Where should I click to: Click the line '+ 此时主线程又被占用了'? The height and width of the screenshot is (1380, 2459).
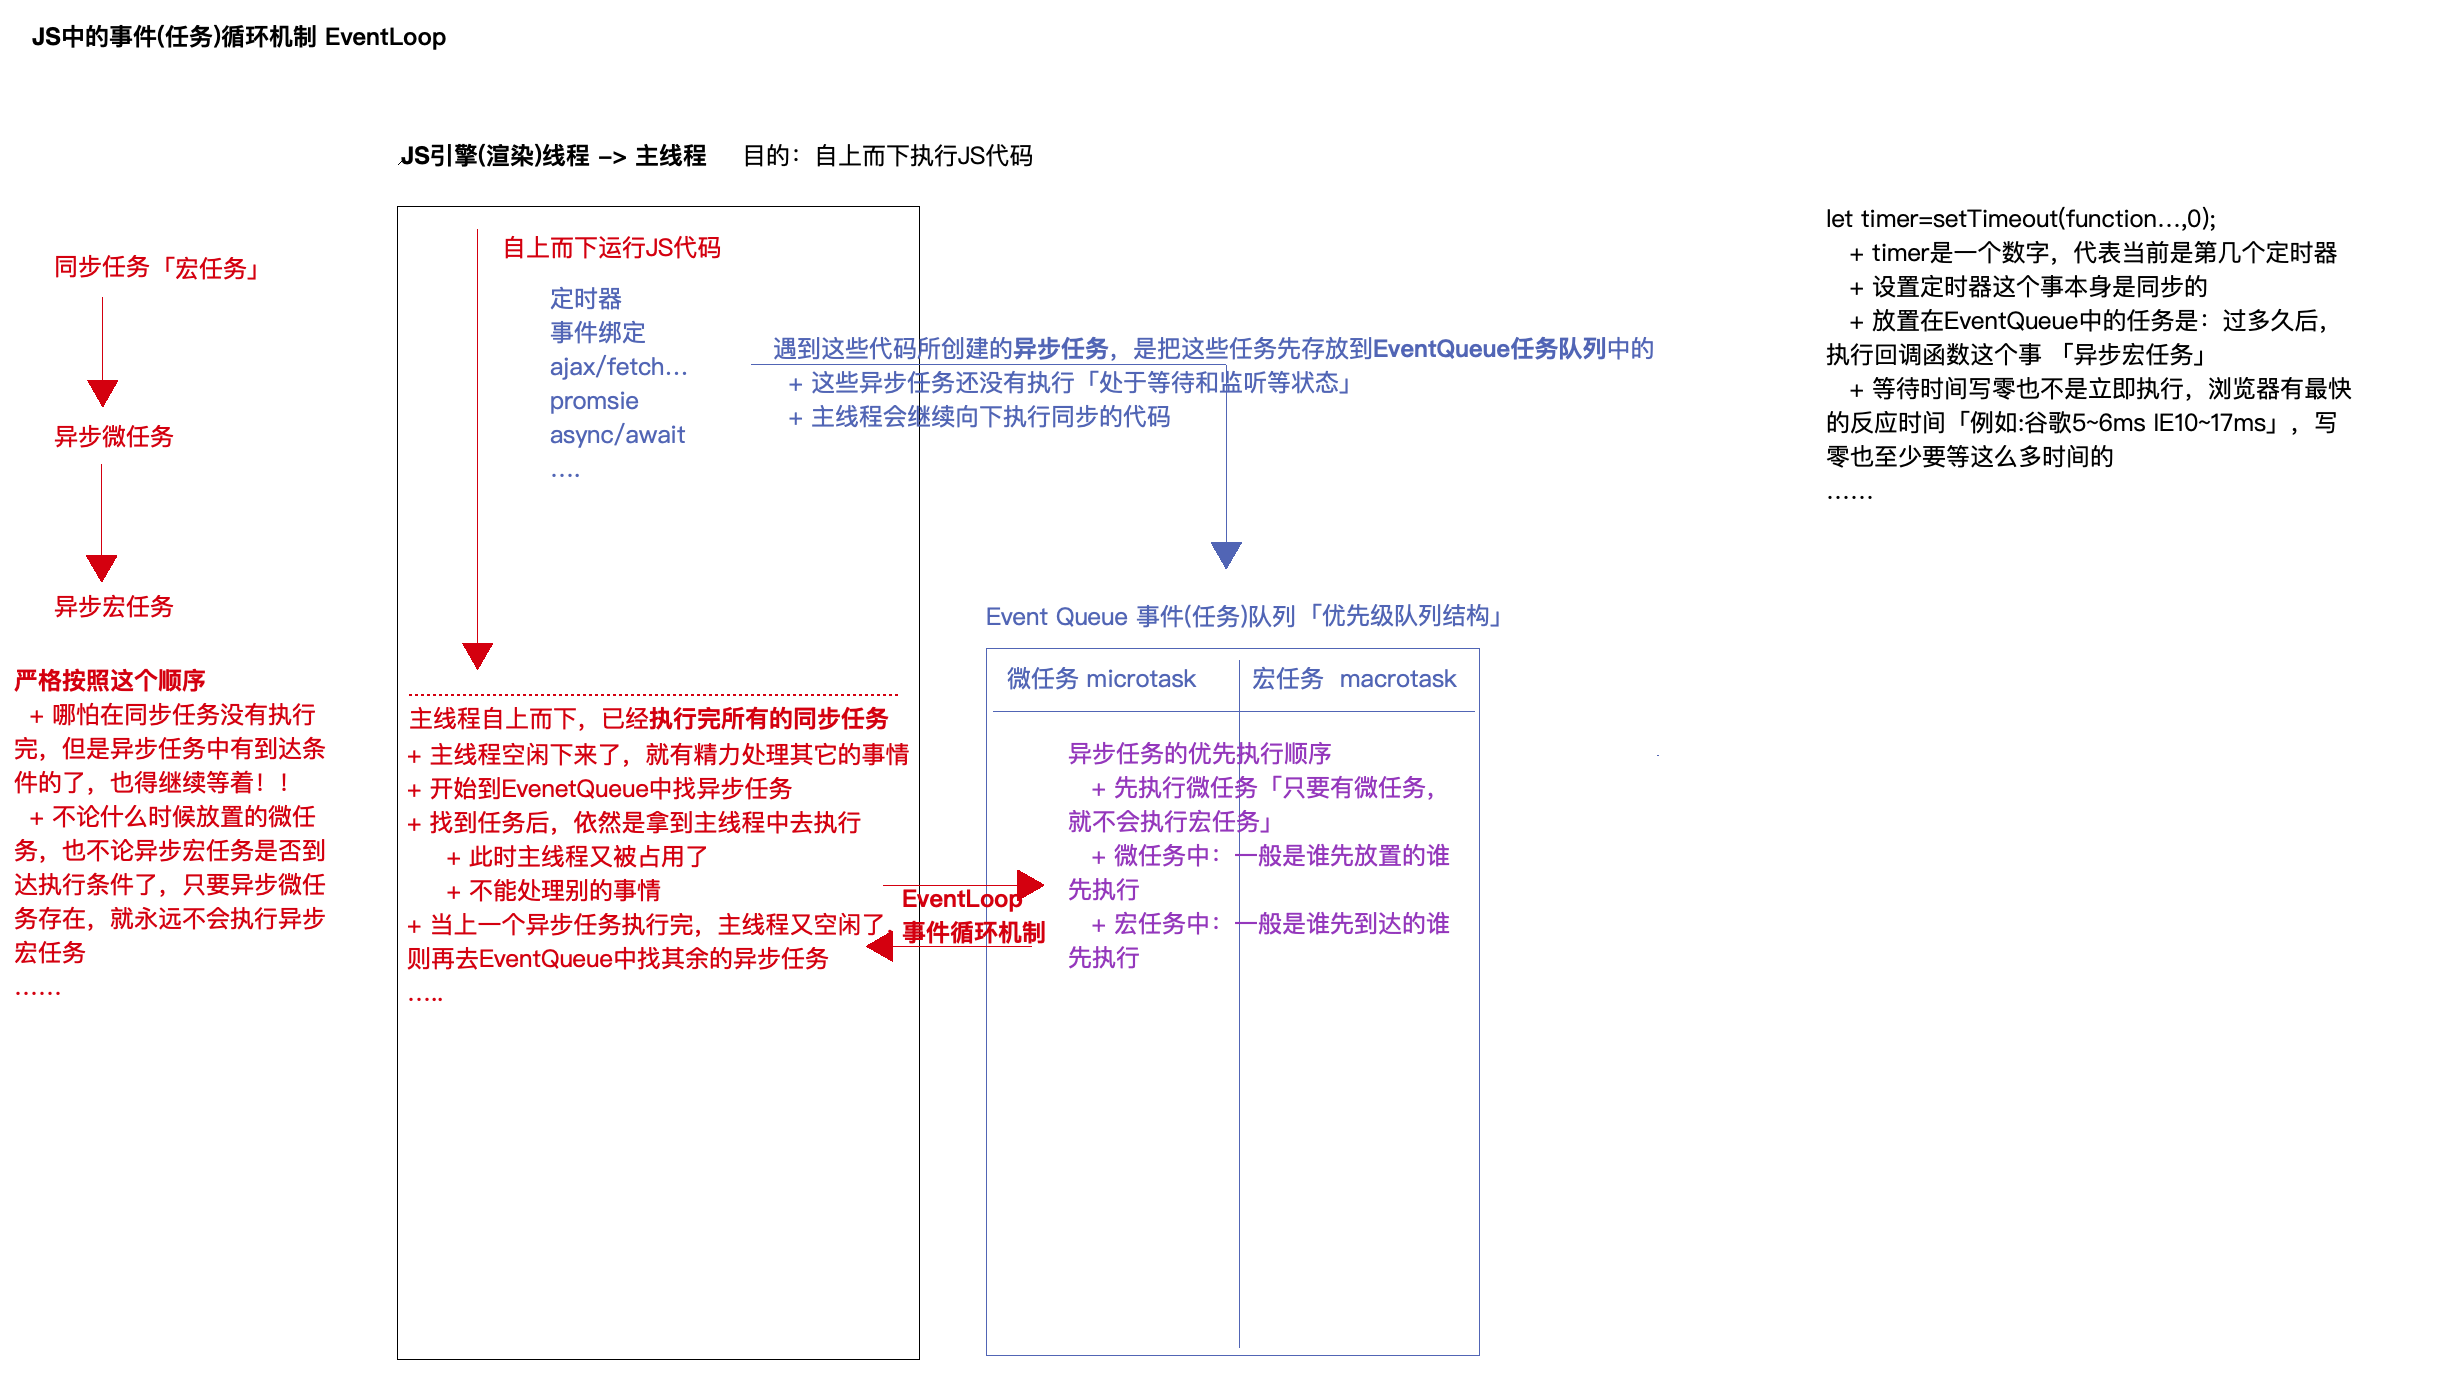pos(577,856)
